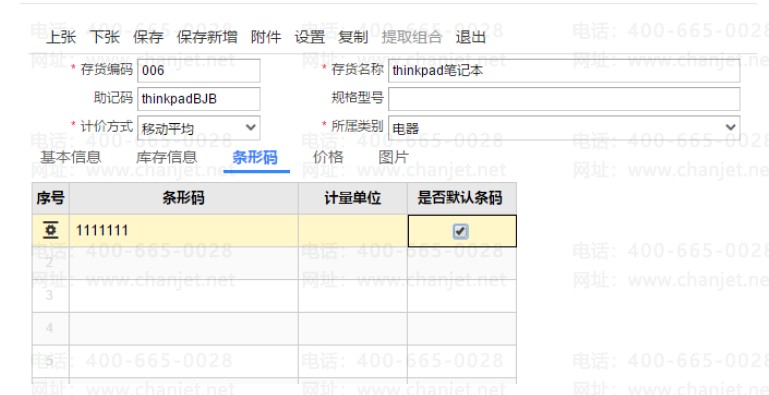Click the 存货编码 input field
This screenshot has height=395, width=769.
tap(199, 71)
